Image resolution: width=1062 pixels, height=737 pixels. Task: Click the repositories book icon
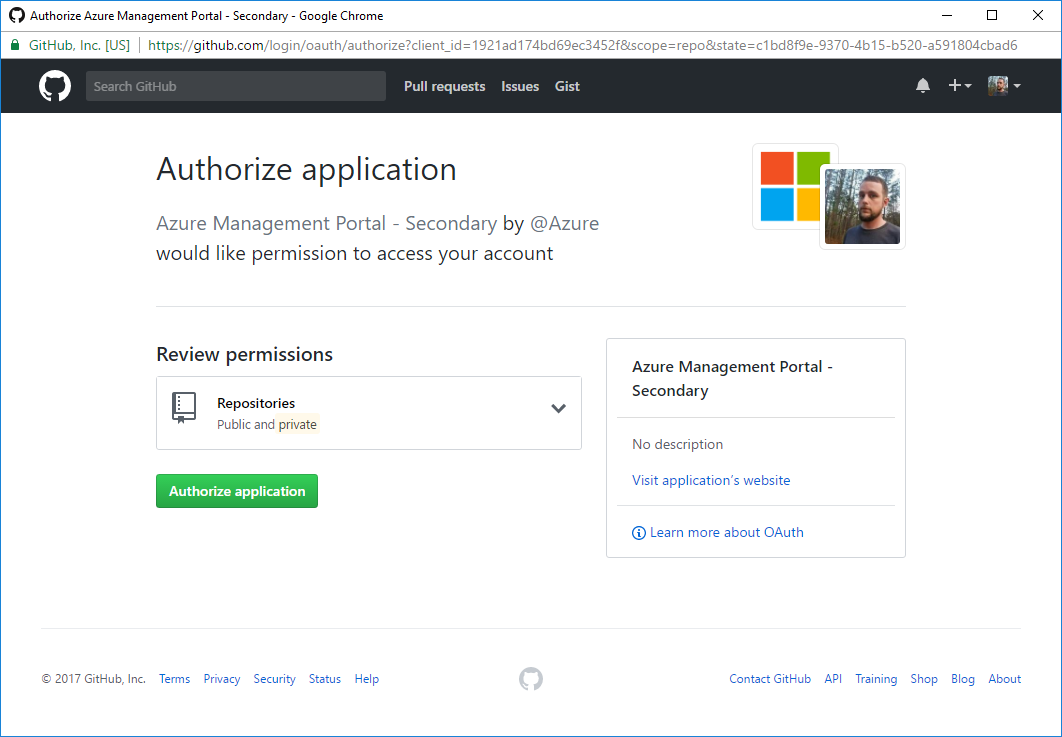pos(184,408)
